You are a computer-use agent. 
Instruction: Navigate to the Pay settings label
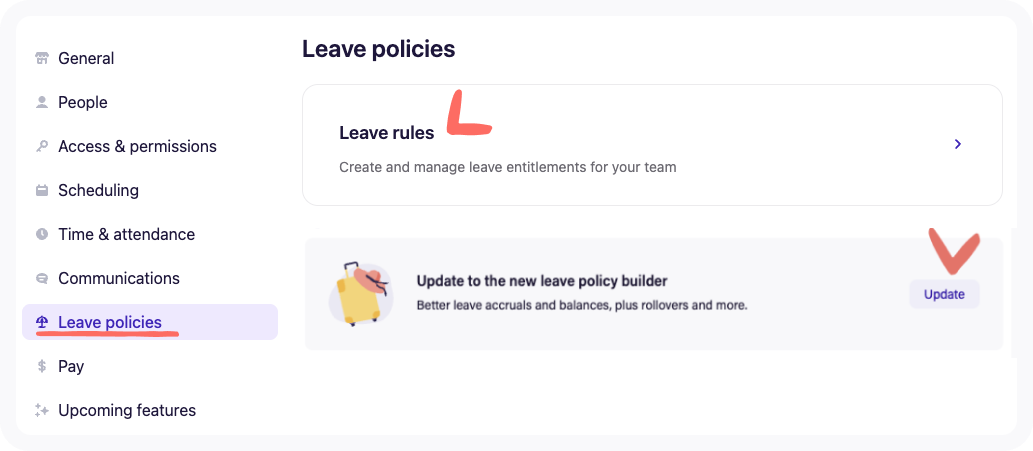[x=71, y=366]
